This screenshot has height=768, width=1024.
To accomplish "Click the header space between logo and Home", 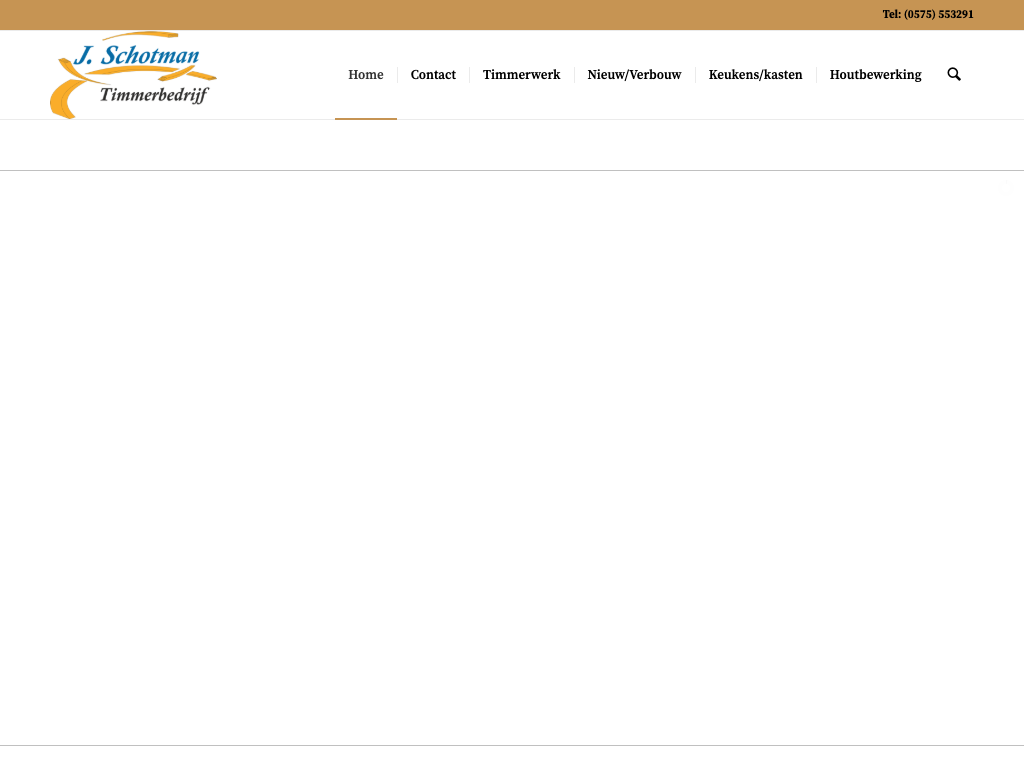I will pos(275,75).
